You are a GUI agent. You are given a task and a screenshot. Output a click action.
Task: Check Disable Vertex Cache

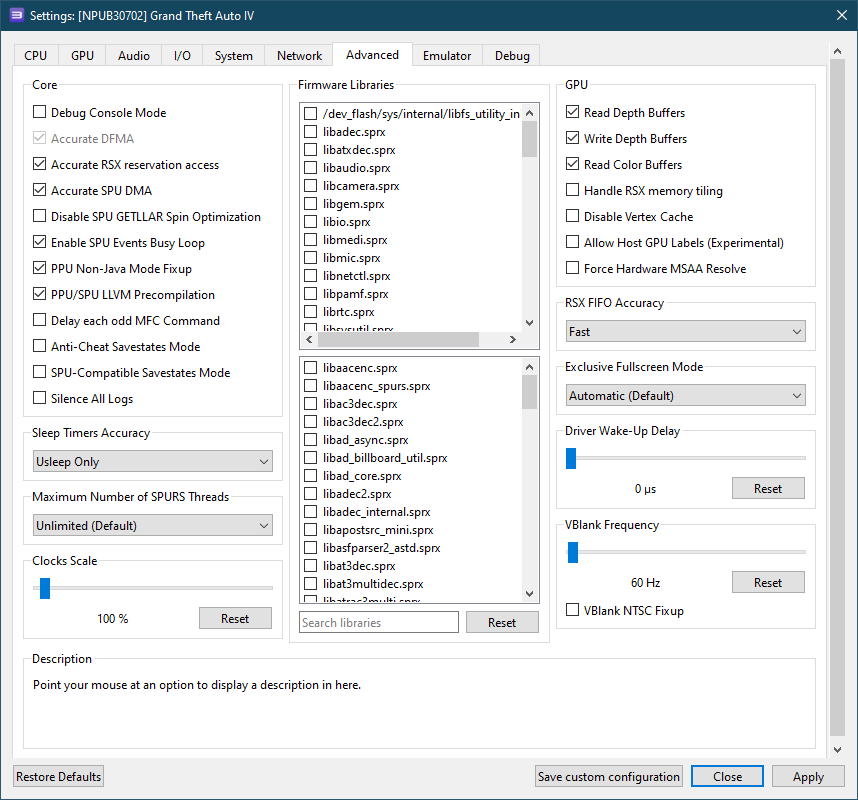pos(572,216)
